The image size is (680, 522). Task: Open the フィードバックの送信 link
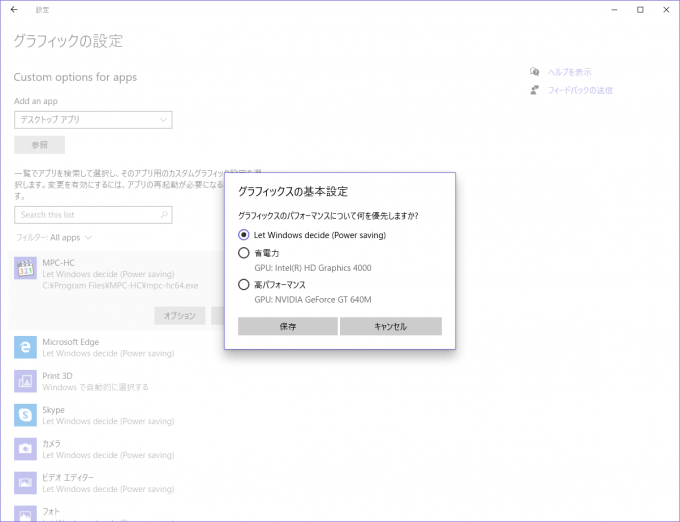tap(580, 90)
